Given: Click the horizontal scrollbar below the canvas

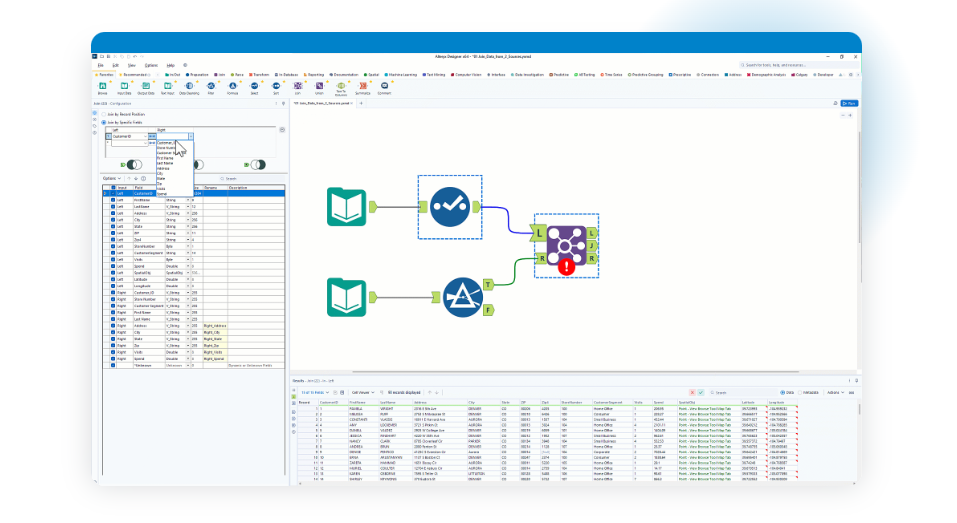Looking at the screenshot, I should (x=576, y=372).
